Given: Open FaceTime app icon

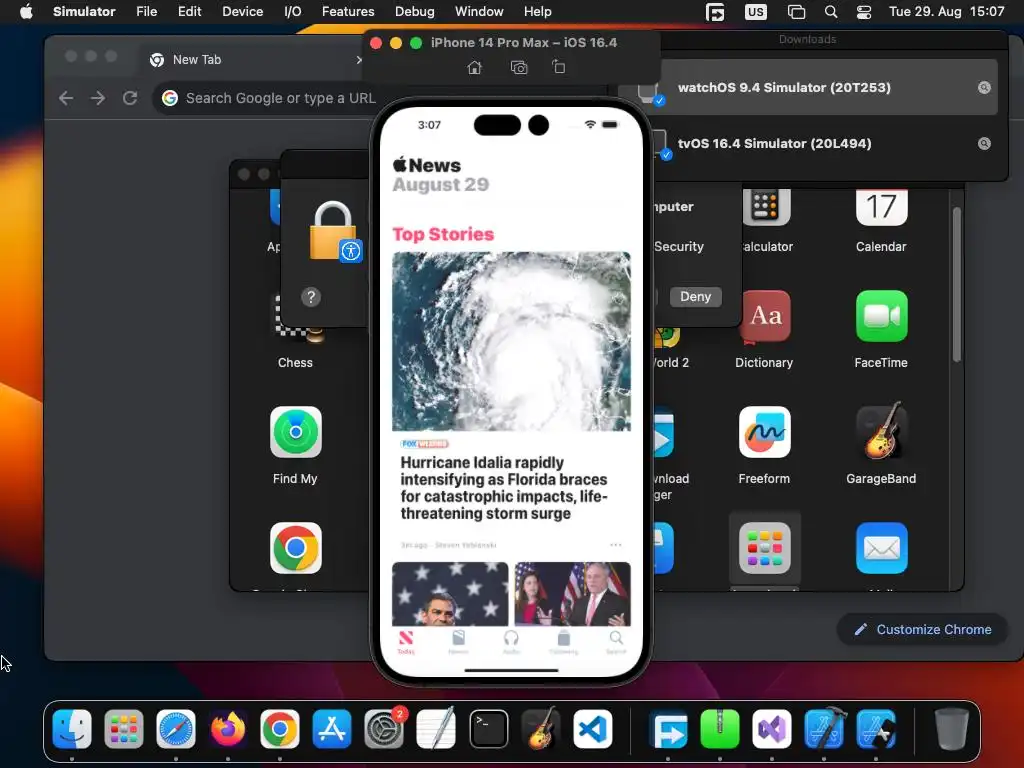Looking at the screenshot, I should coord(881,317).
